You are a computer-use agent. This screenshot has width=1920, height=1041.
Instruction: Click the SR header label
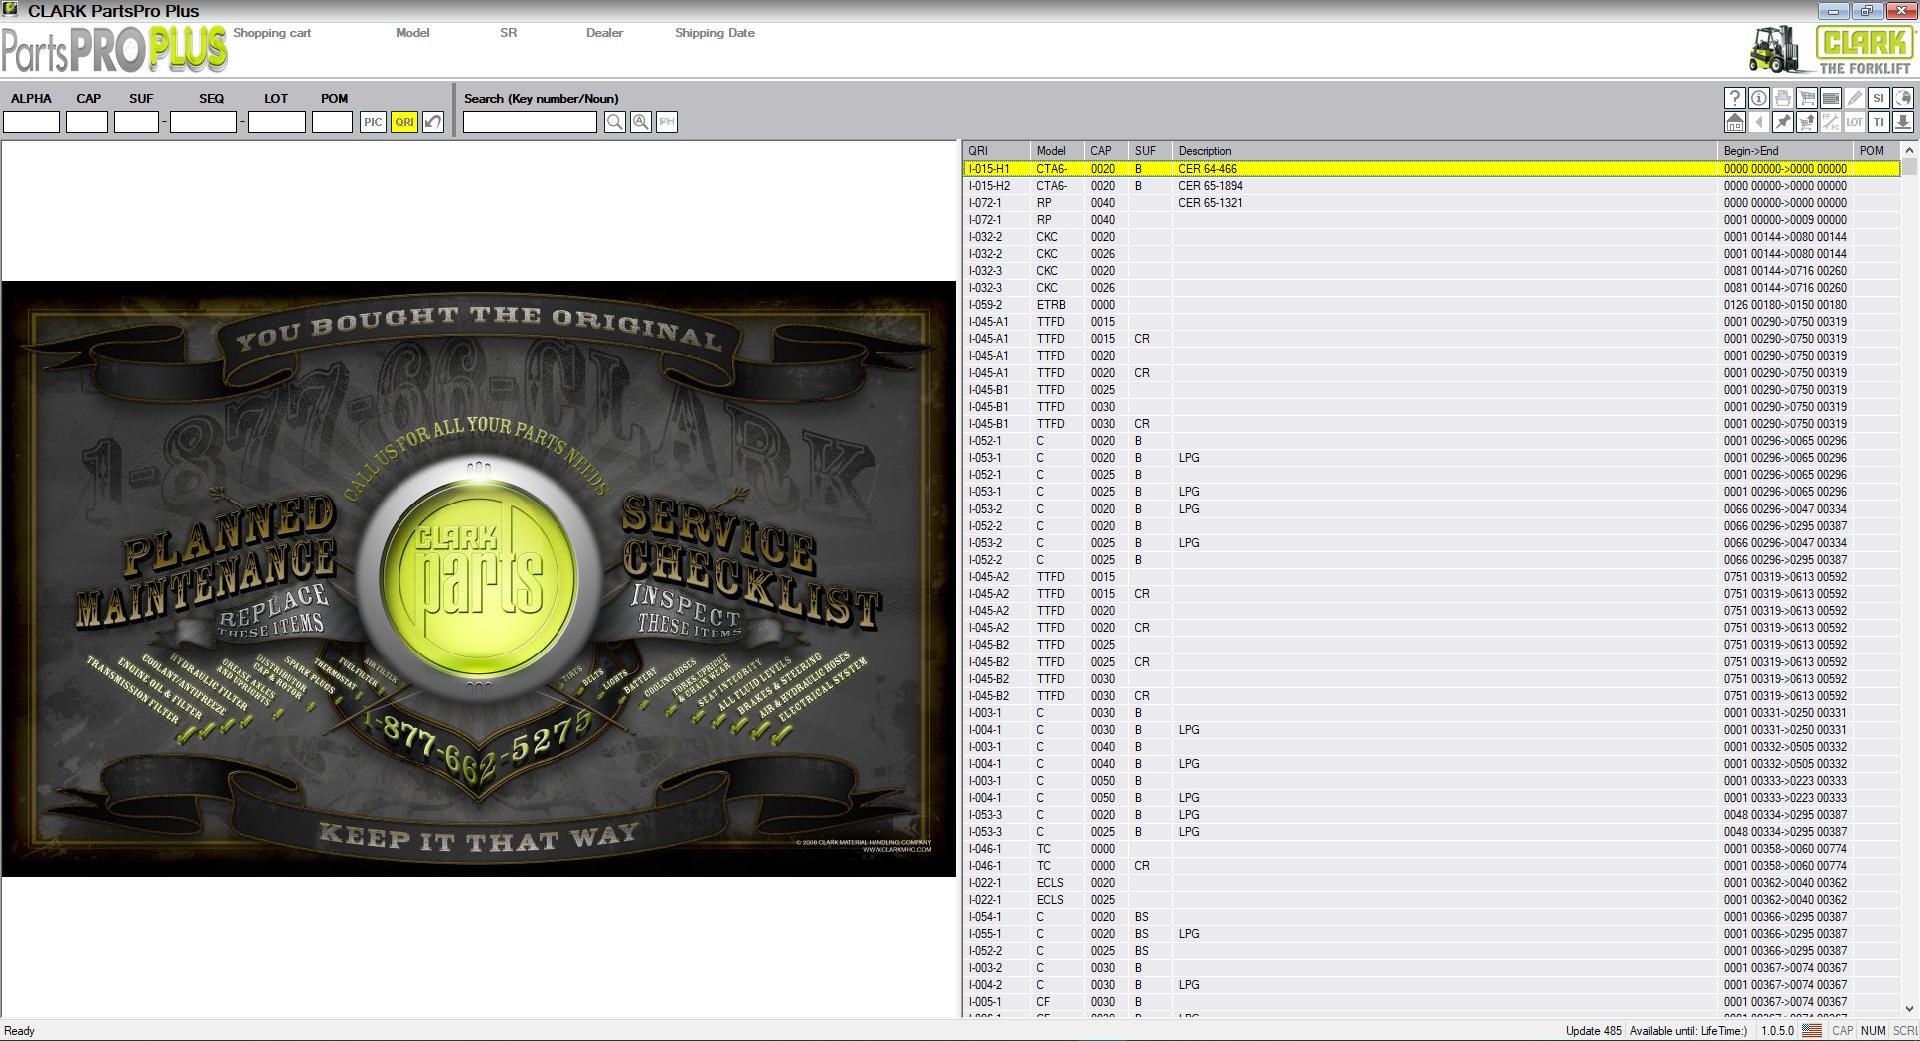pos(508,33)
